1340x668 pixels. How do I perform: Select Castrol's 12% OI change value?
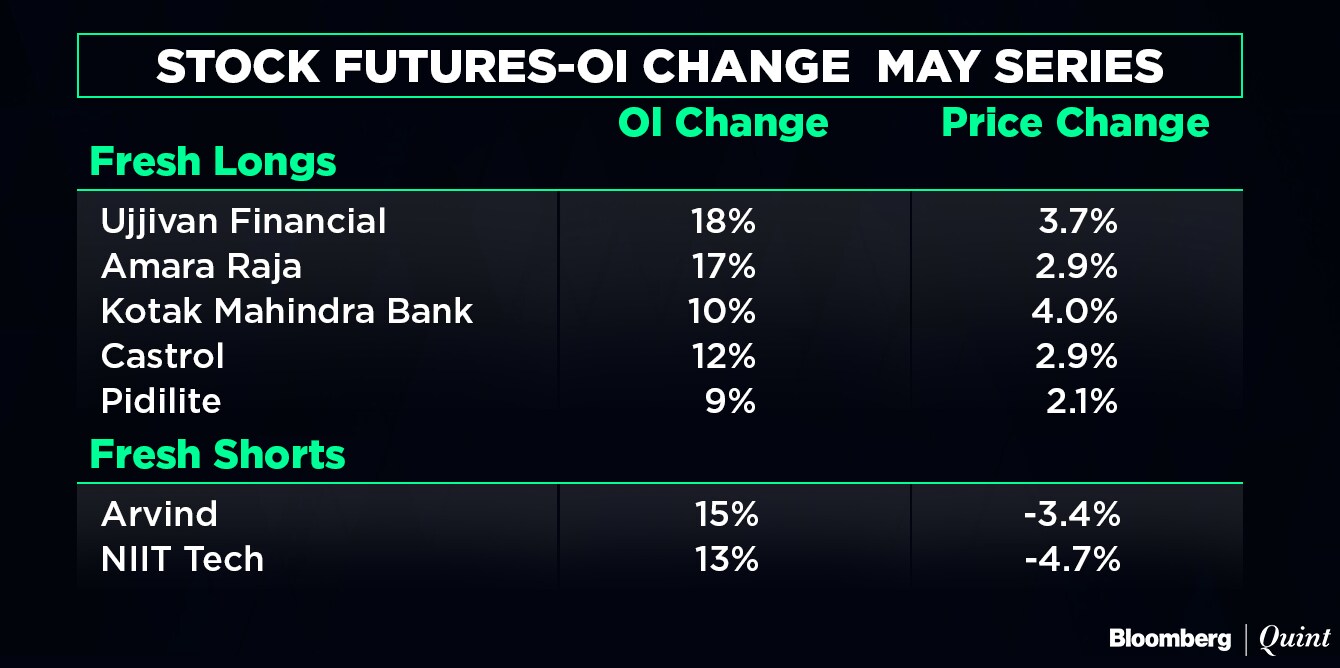[724, 356]
